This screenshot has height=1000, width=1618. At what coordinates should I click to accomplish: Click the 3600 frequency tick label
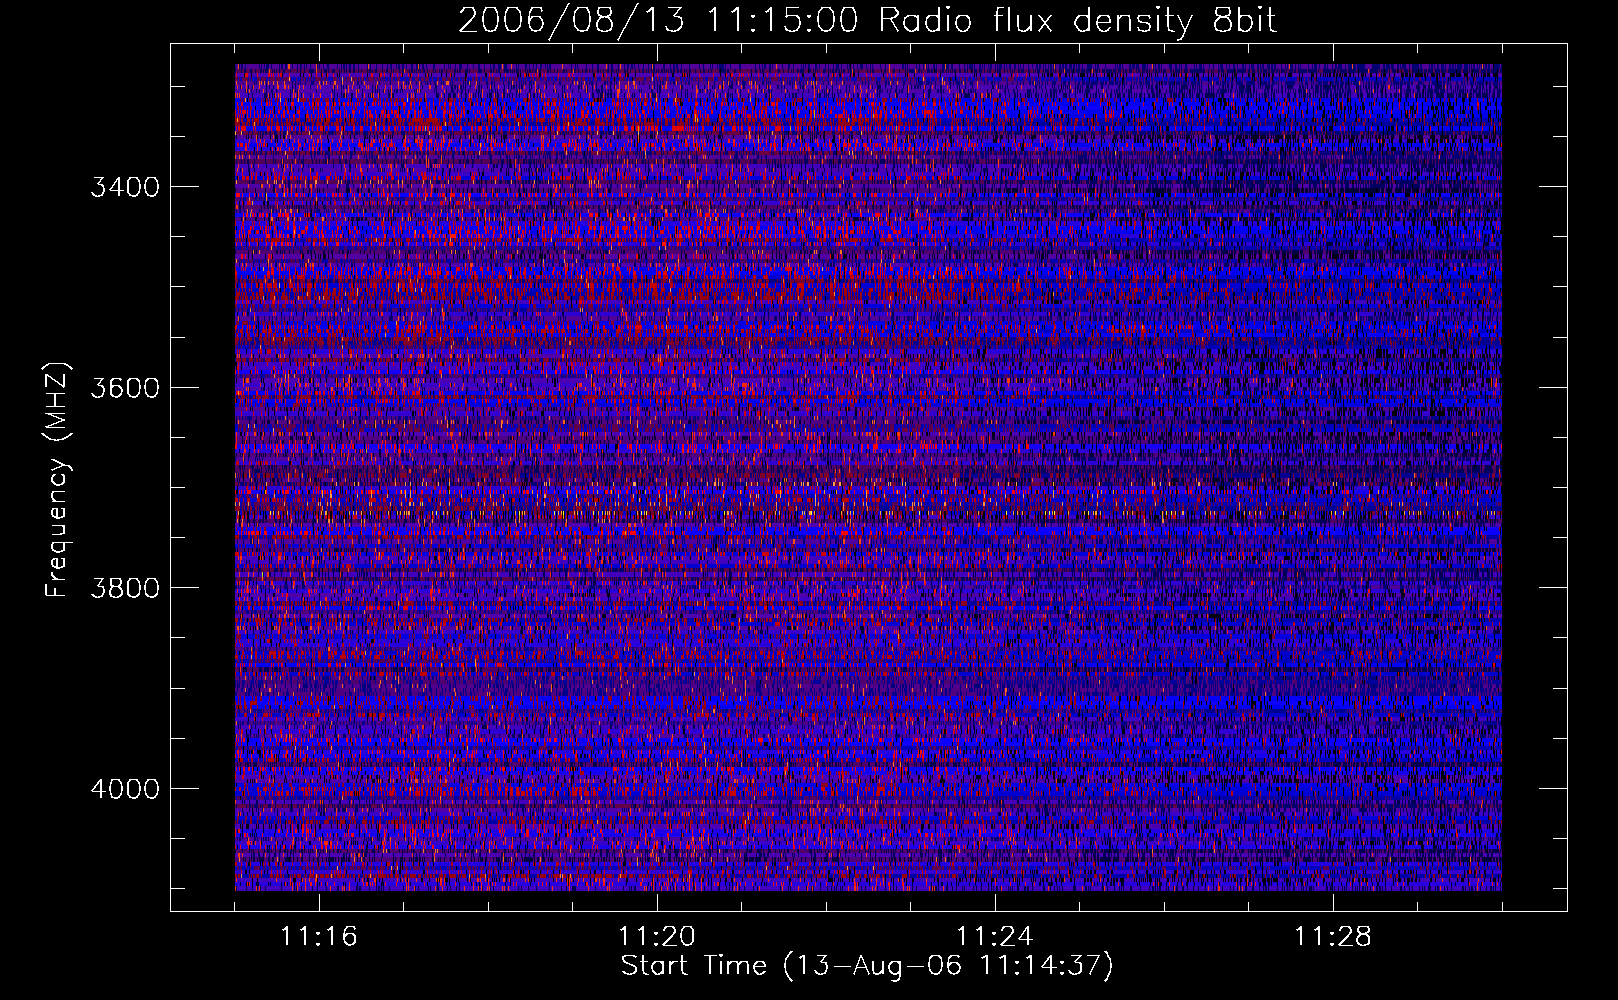pyautogui.click(x=125, y=388)
